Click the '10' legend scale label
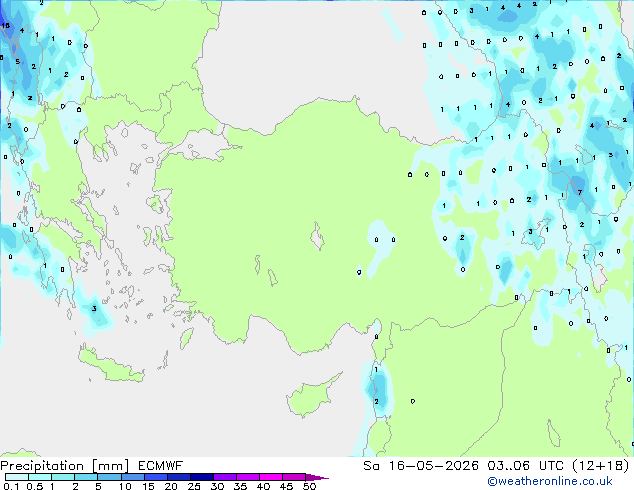 [x=125, y=486]
